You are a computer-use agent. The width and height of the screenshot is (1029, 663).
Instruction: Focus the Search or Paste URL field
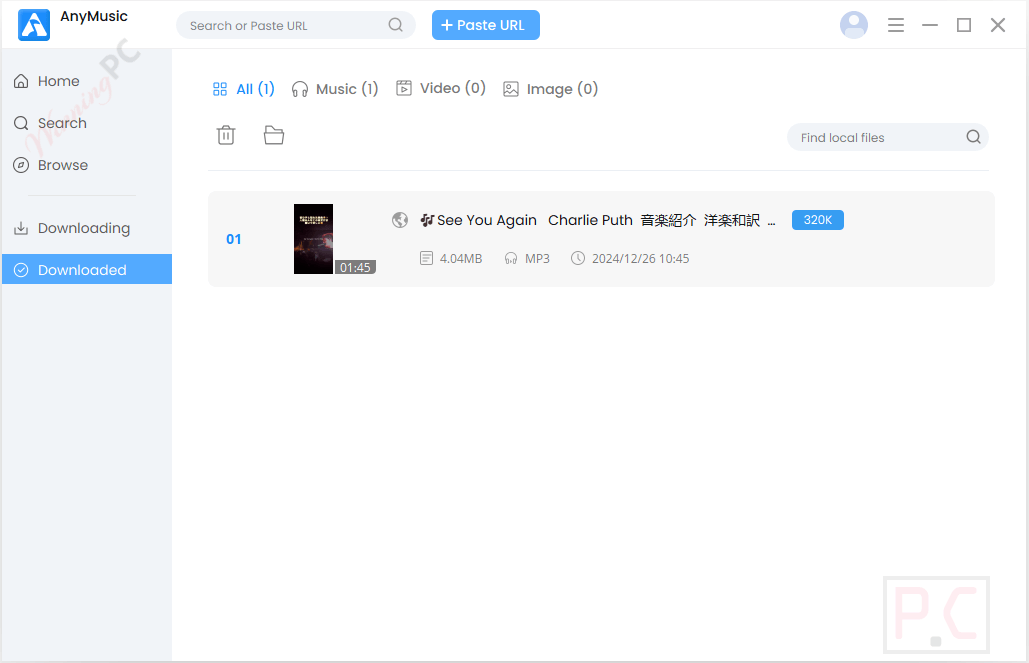(x=295, y=25)
